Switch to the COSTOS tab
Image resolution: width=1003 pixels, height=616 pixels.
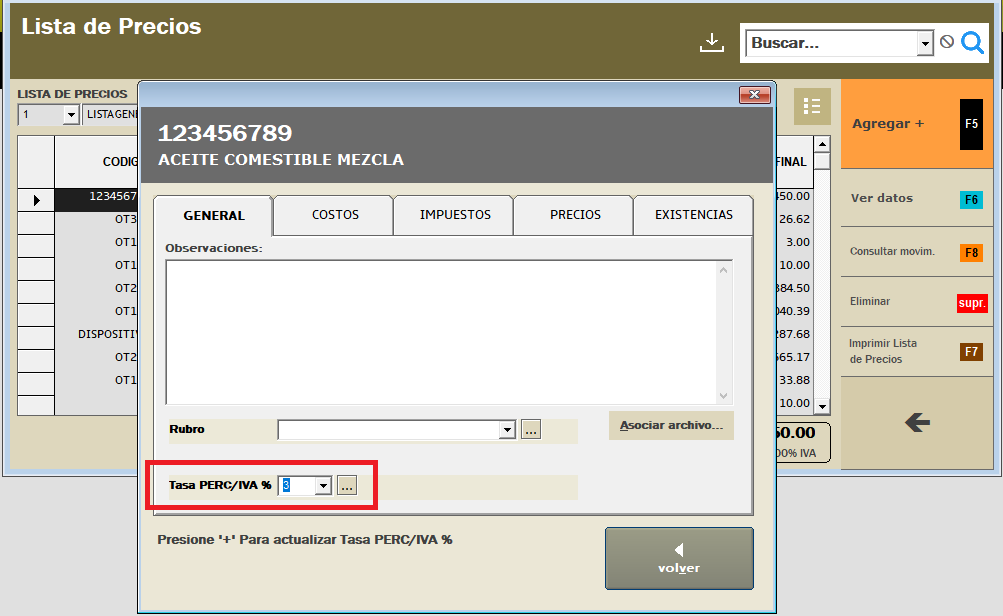pyautogui.click(x=332, y=215)
